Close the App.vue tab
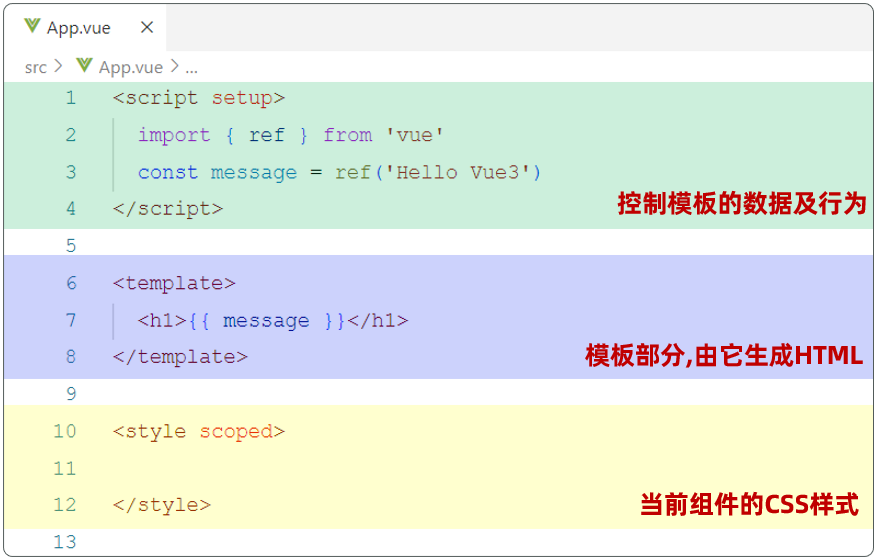 (147, 27)
